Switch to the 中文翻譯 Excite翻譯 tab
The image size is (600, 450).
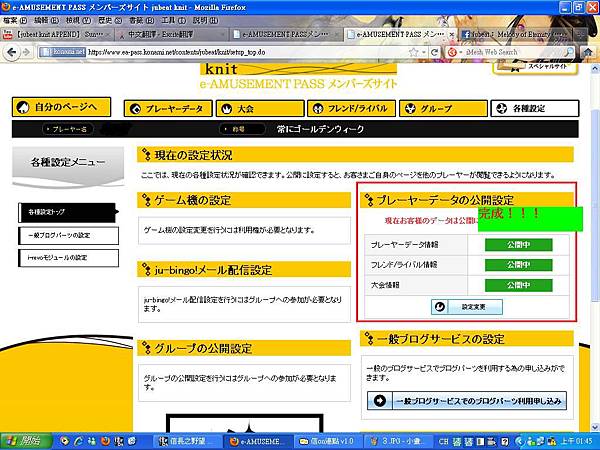pos(171,34)
